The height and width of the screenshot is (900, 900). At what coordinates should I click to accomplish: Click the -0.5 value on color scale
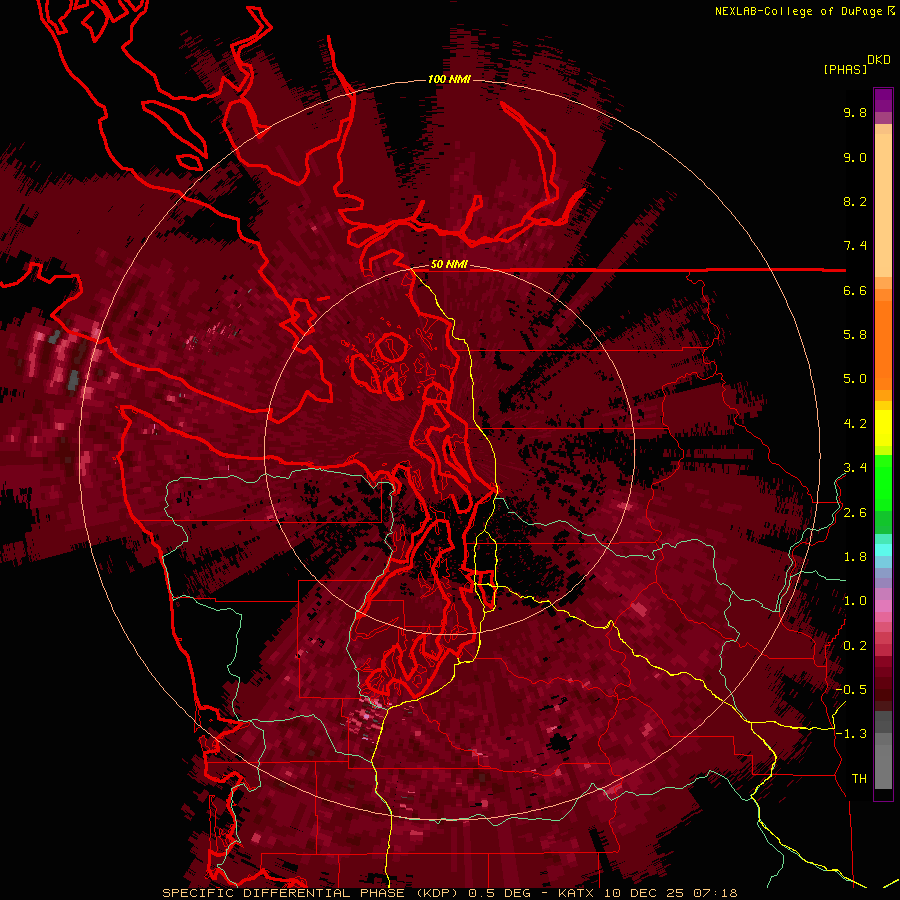coord(851,690)
